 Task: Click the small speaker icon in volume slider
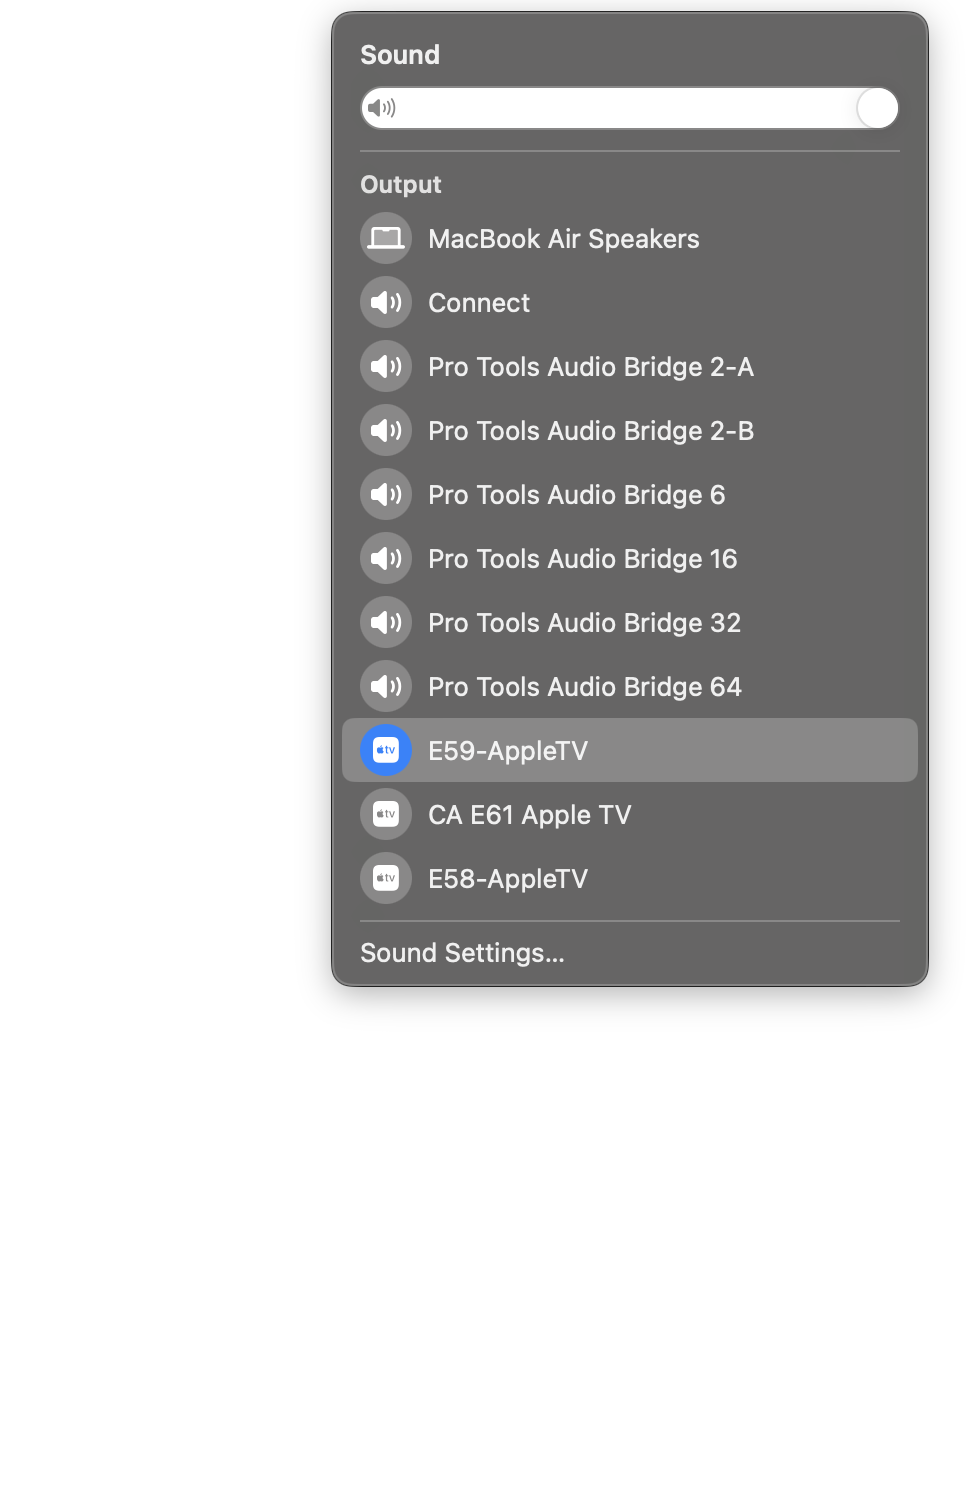point(382,108)
